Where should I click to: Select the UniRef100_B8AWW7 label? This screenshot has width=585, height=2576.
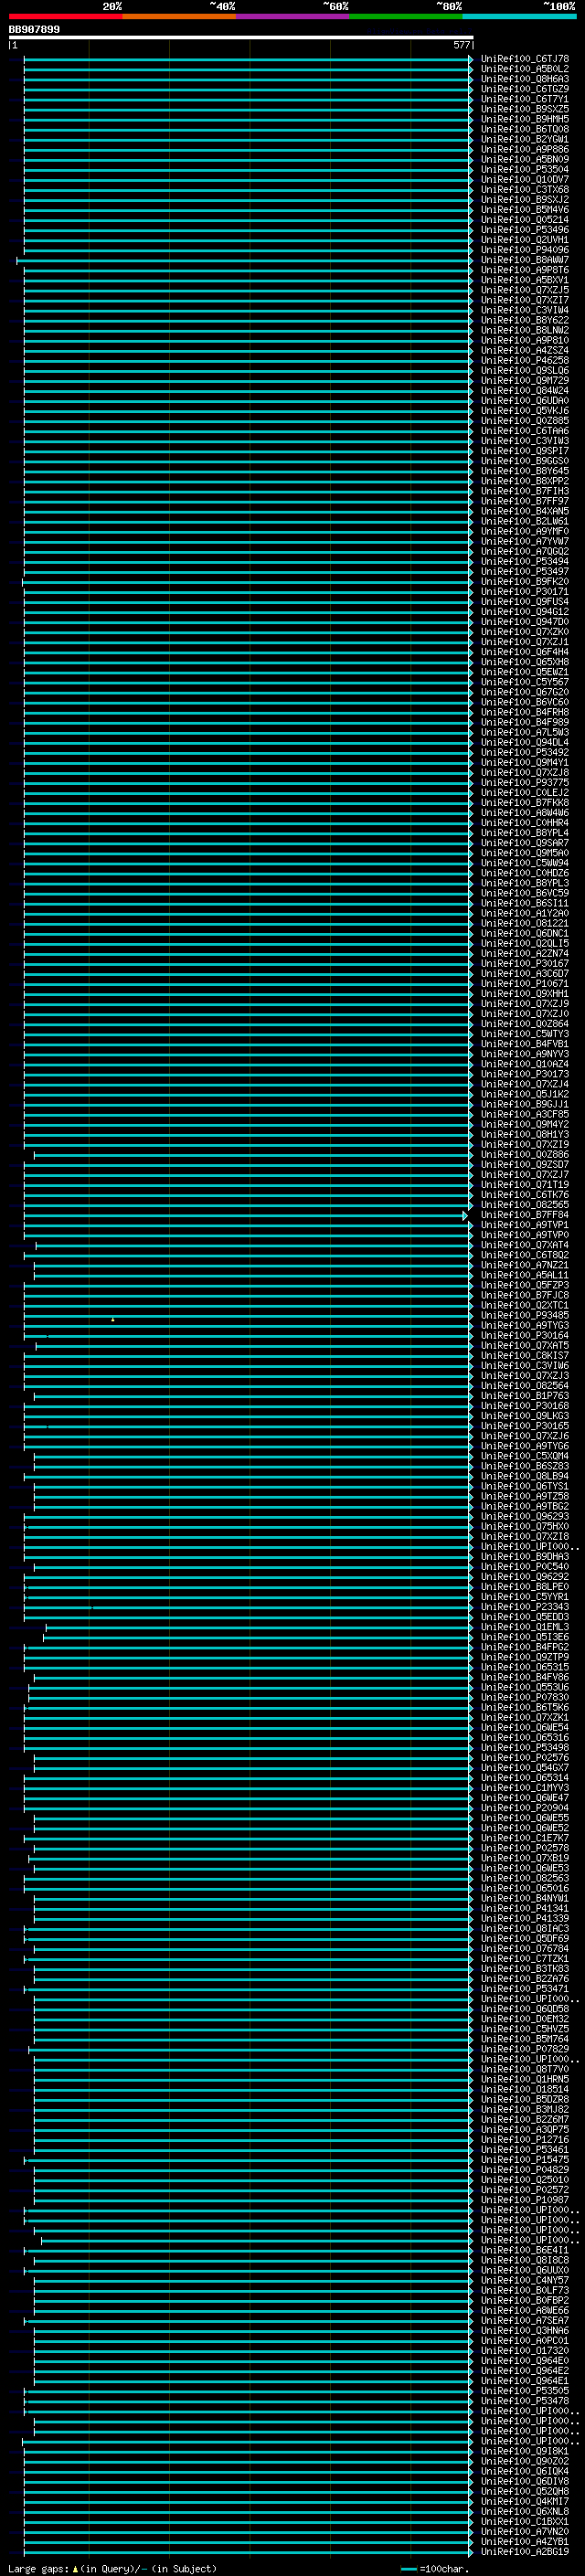tap(525, 260)
